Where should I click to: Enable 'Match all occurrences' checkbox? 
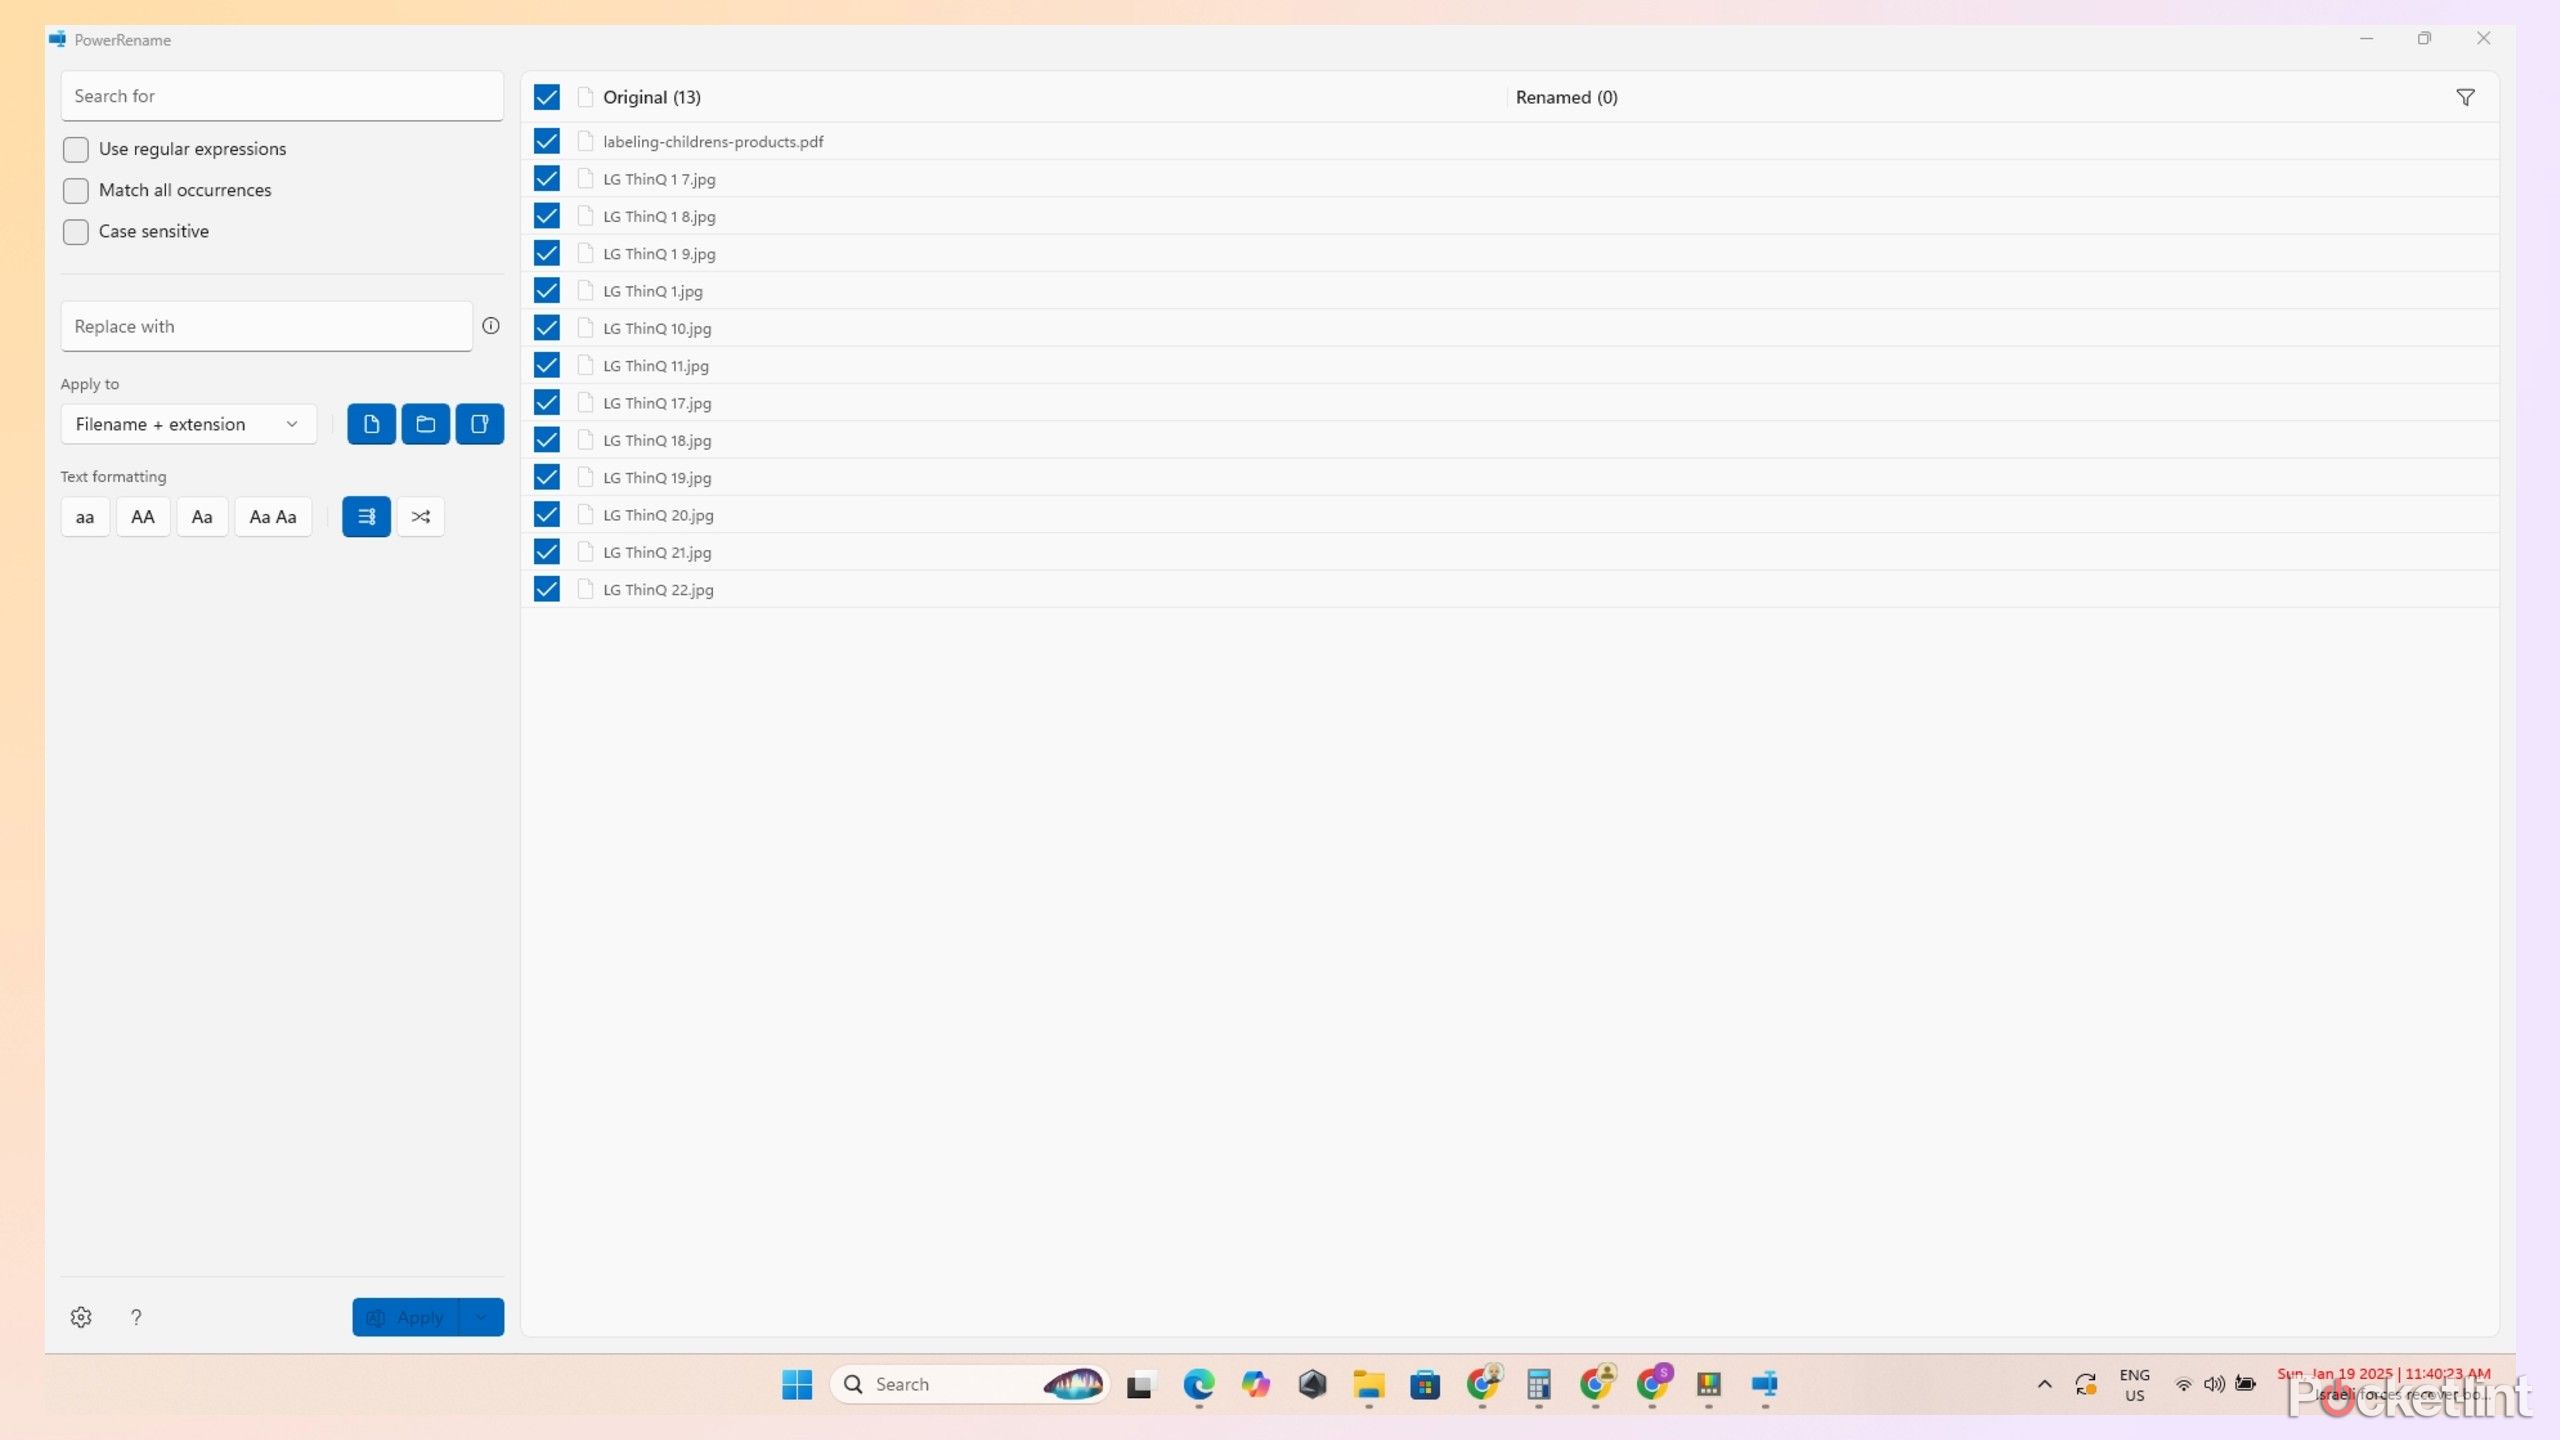click(76, 188)
